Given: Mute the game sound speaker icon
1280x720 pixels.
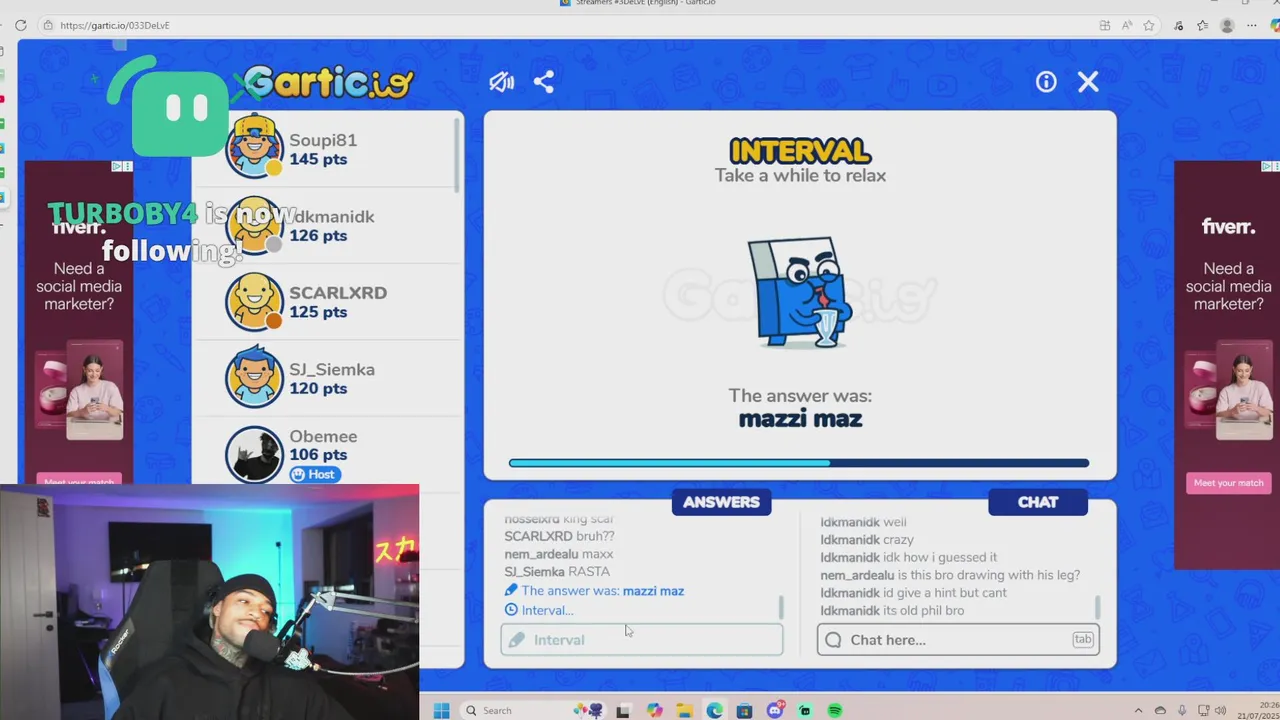Looking at the screenshot, I should [501, 82].
